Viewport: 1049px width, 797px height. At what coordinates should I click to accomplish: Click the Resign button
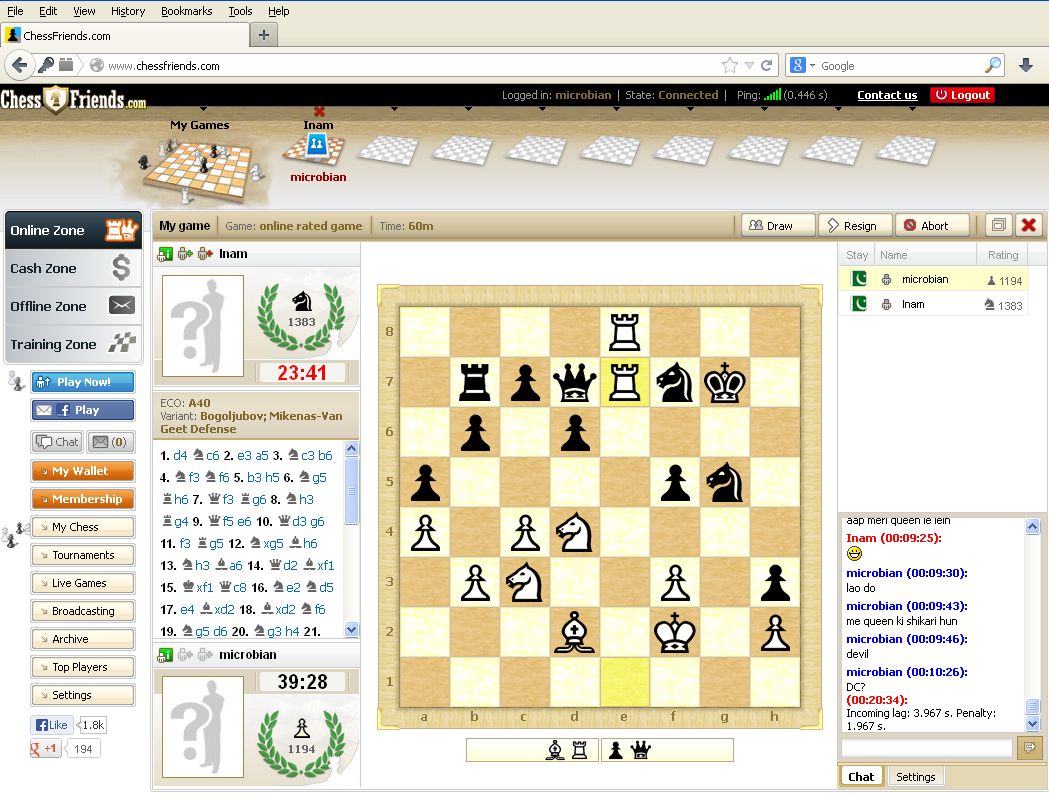click(x=853, y=225)
